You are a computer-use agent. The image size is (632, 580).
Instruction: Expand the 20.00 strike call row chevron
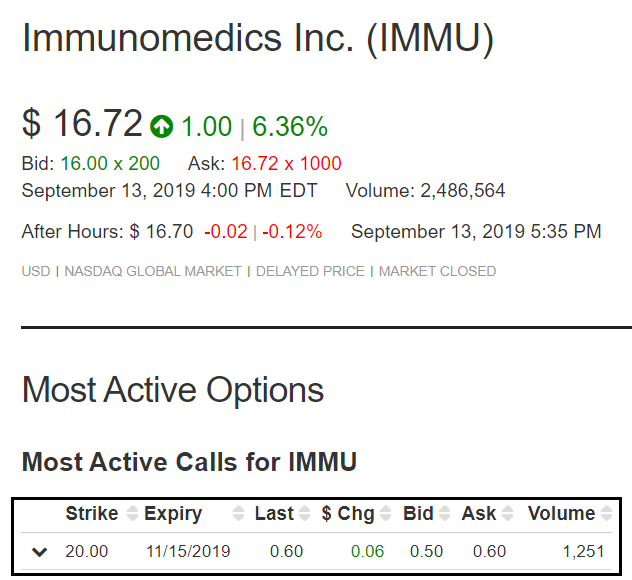[x=40, y=552]
